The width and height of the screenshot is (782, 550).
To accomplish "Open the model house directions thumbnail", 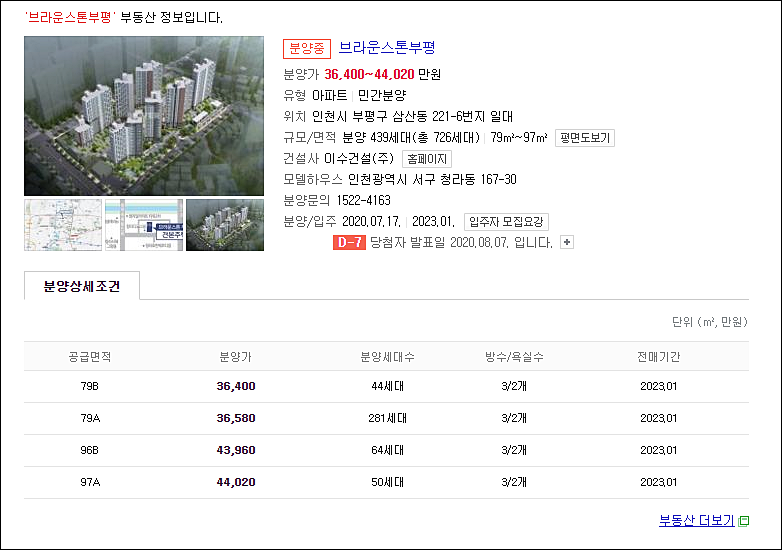I will (144, 225).
